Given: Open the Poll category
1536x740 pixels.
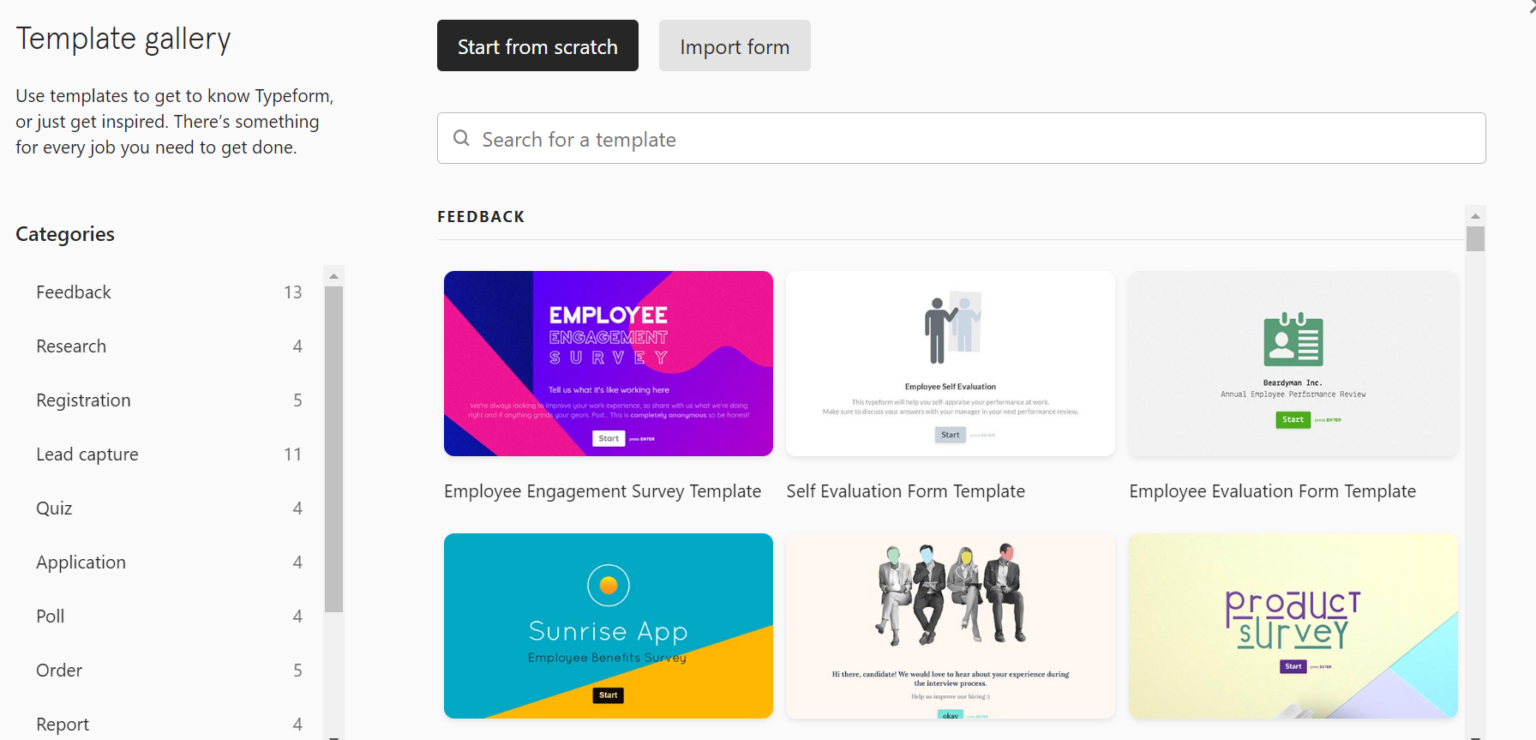Looking at the screenshot, I should tap(50, 616).
